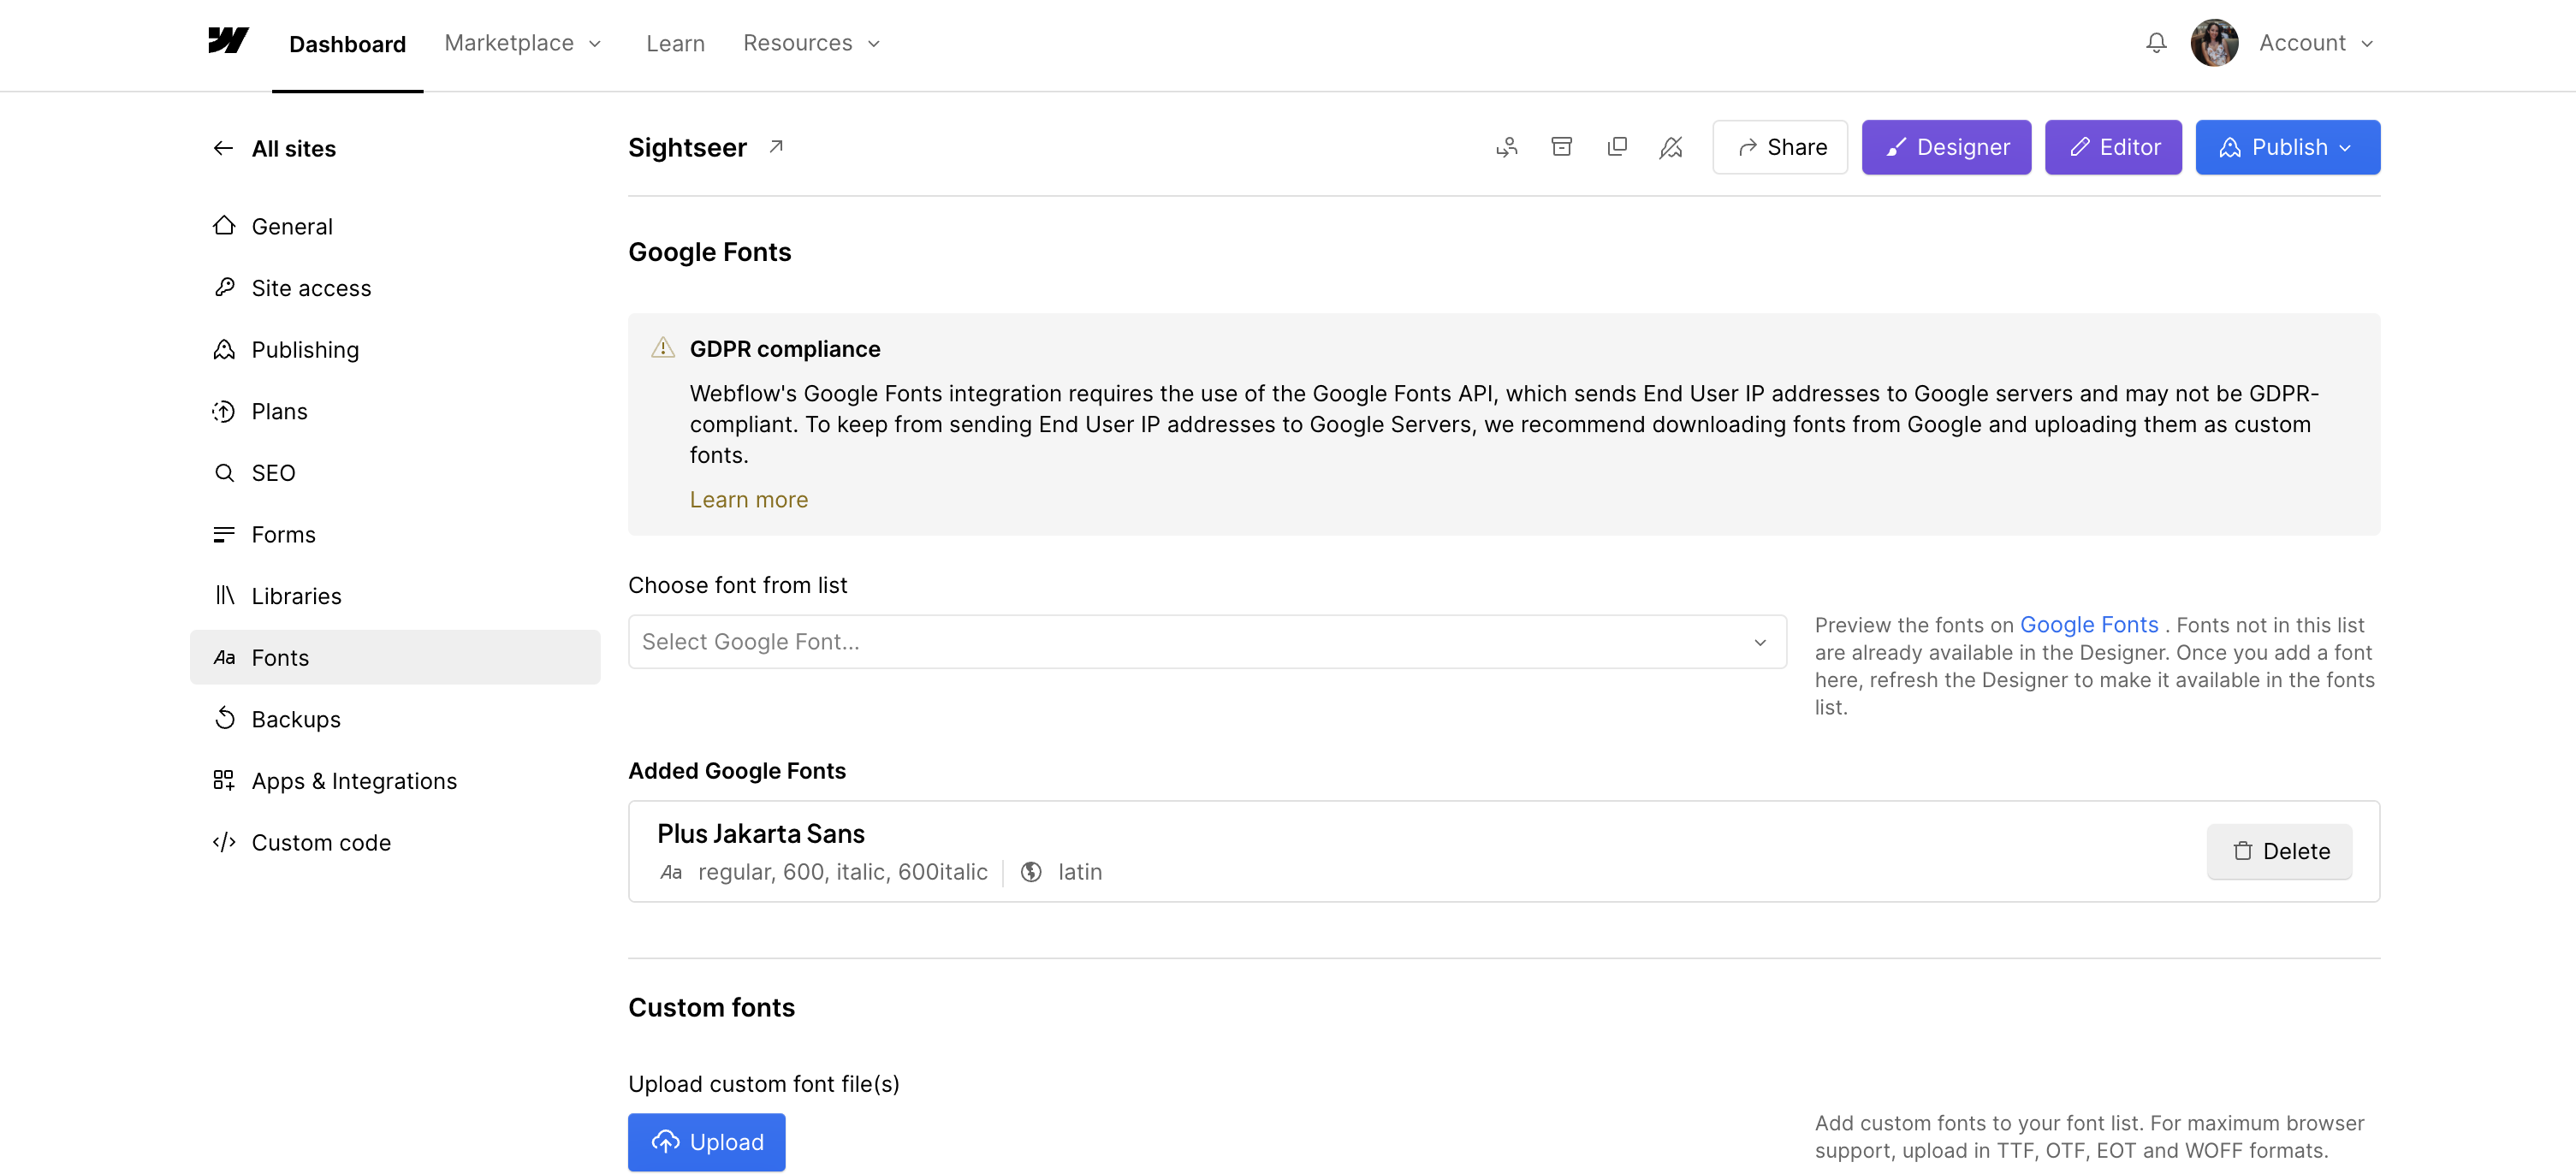
Task: Click Upload for custom font files
Action: coord(706,1141)
